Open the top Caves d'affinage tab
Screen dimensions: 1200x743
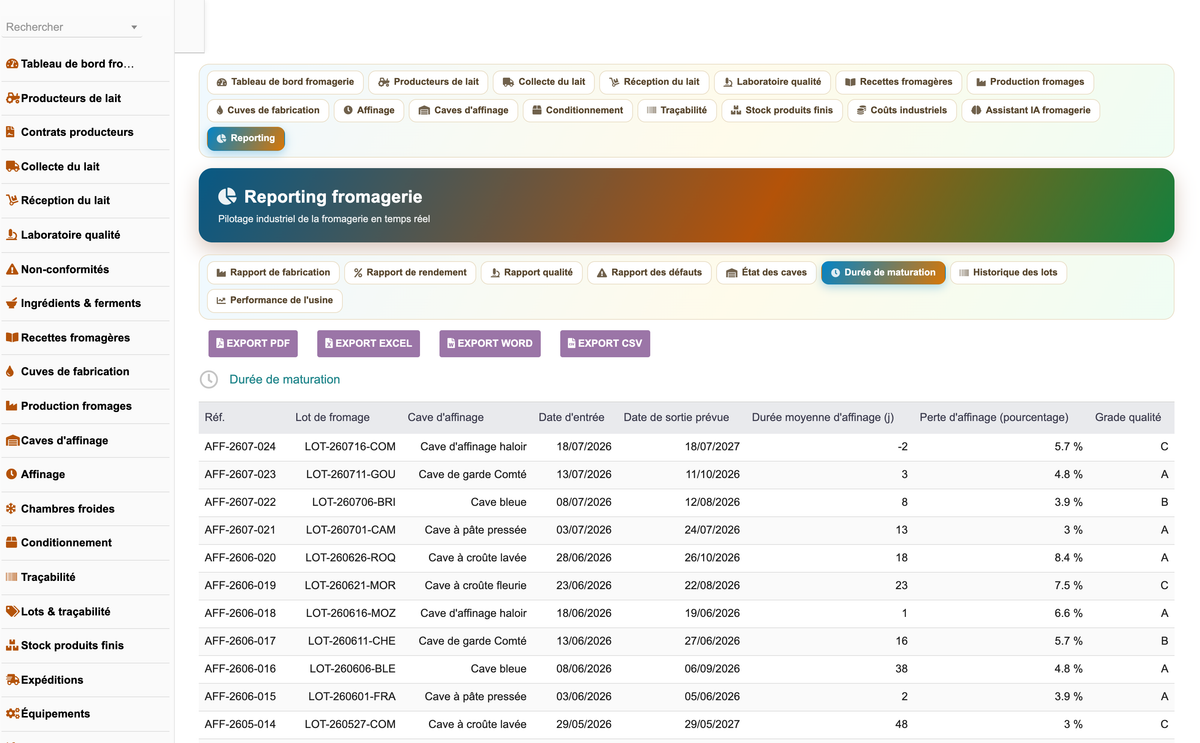[463, 110]
